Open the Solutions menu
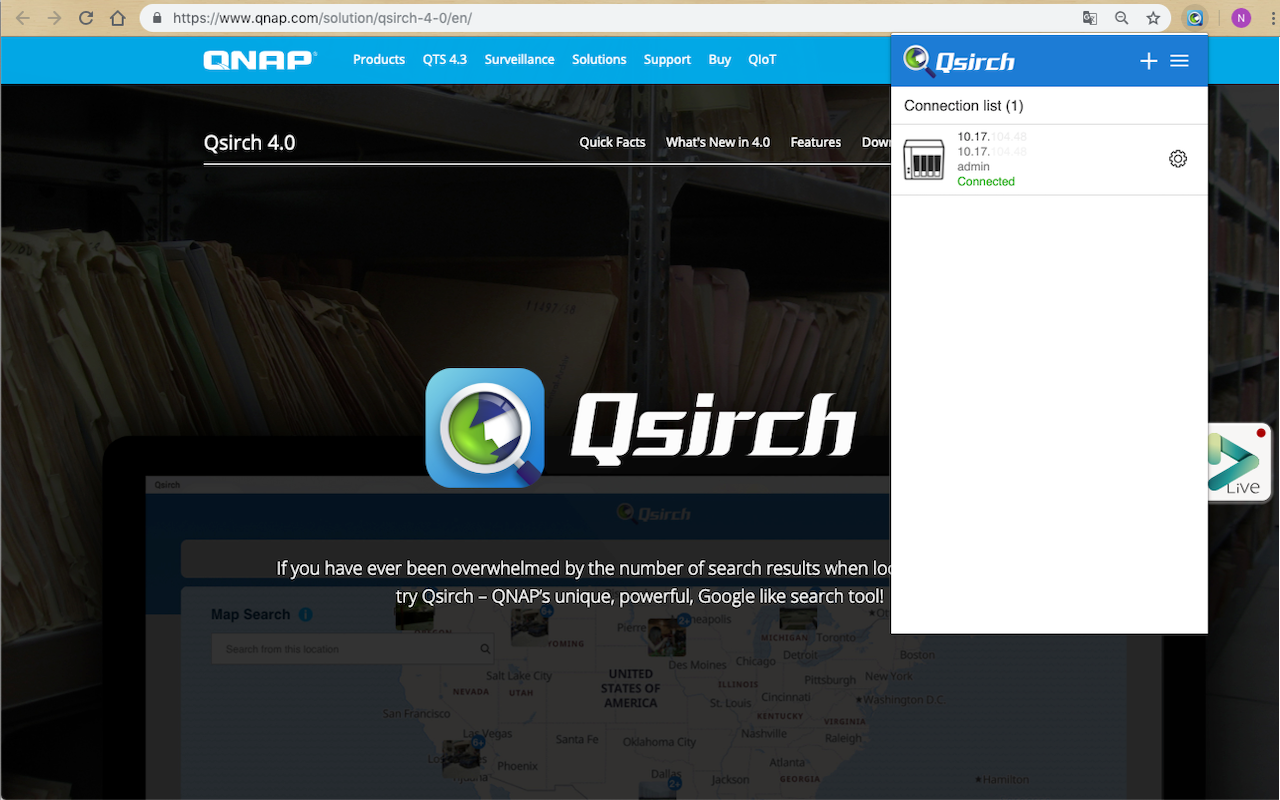Screen dimensions: 1280x800 (x=599, y=59)
